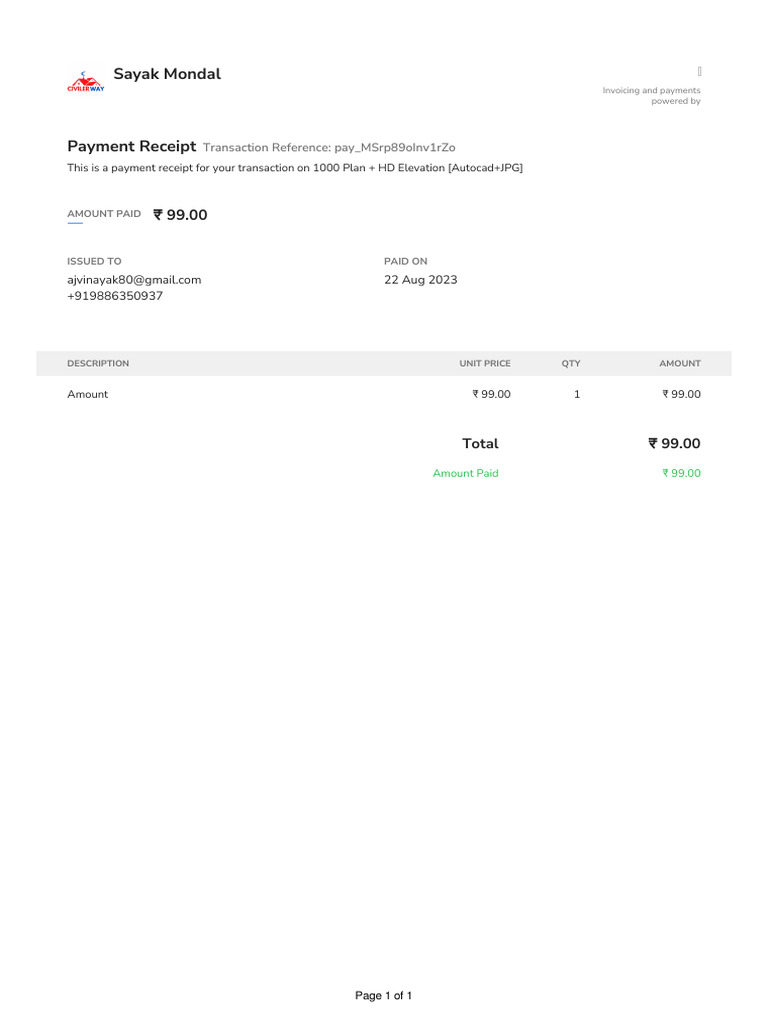The image size is (768, 1024).
Task: Click the AMOUNT column header
Action: click(680, 363)
